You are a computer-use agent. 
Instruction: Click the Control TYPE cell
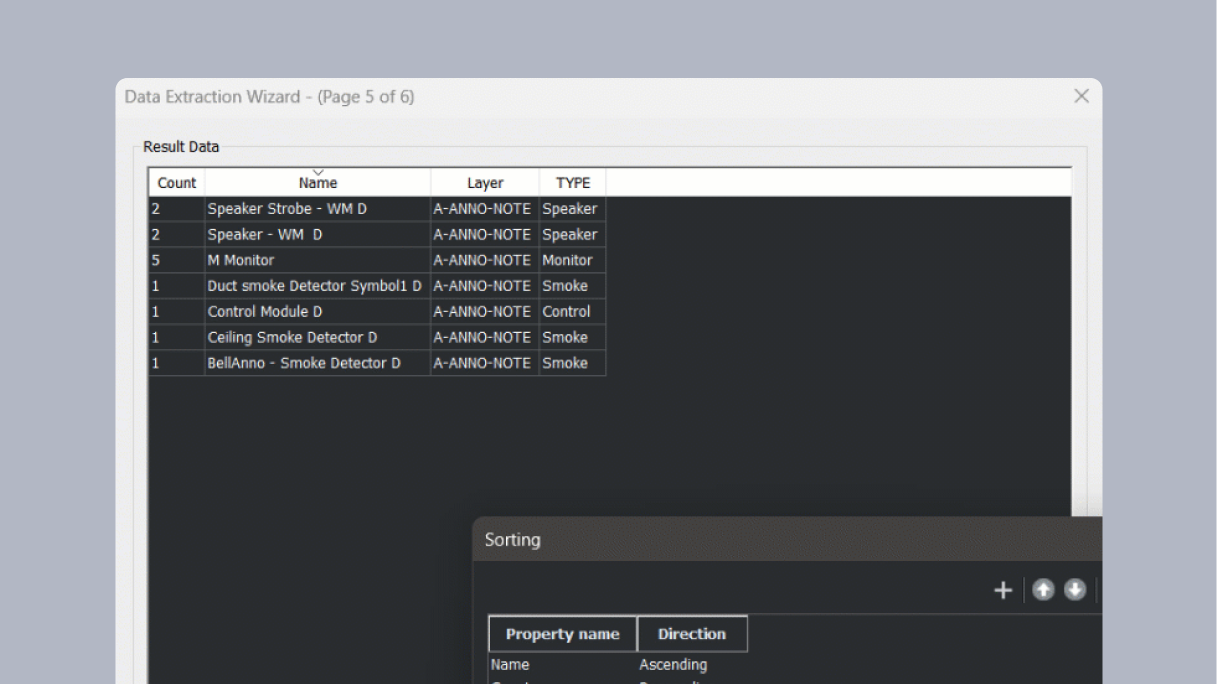tap(573, 312)
